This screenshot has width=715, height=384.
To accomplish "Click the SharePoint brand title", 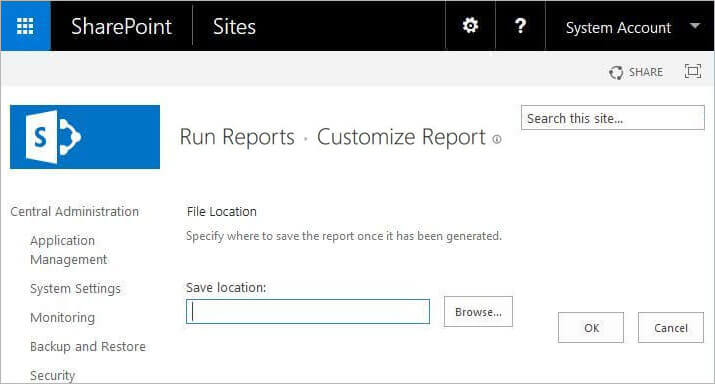I will tap(121, 26).
